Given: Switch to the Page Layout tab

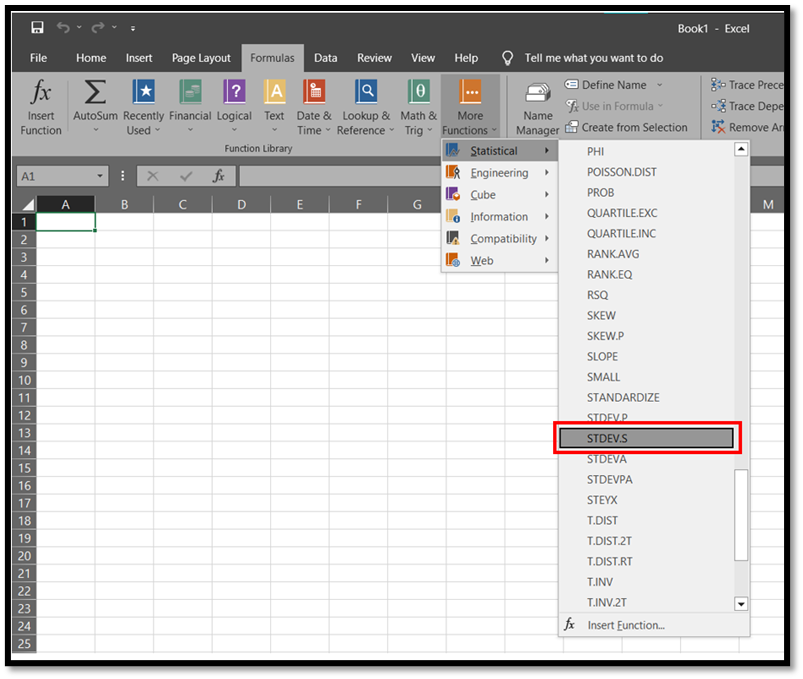Looking at the screenshot, I should click(x=201, y=58).
